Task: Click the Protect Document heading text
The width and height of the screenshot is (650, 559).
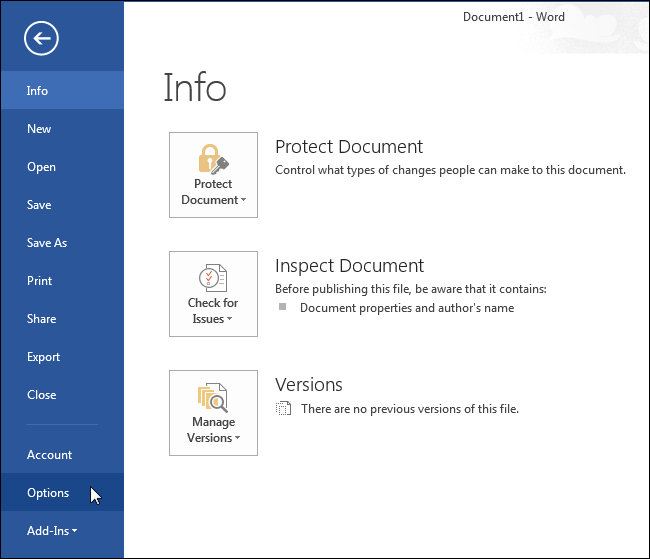Action: 349,147
